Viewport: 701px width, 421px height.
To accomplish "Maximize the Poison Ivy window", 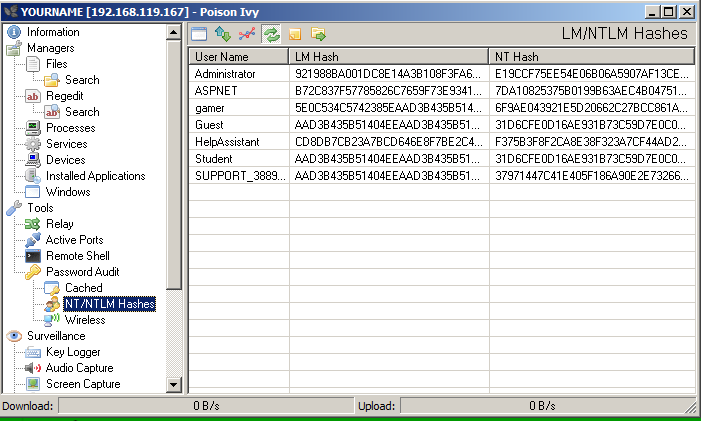I will [x=668, y=12].
